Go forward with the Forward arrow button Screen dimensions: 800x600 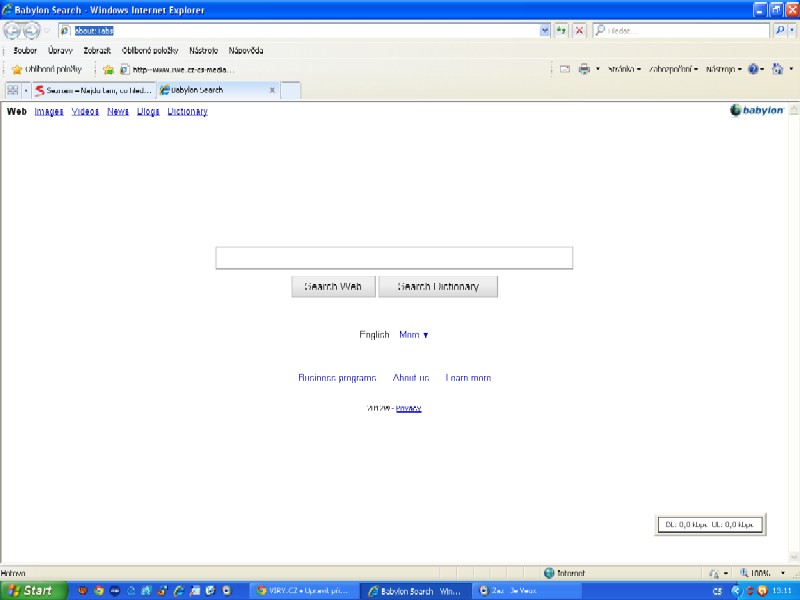pos(32,31)
